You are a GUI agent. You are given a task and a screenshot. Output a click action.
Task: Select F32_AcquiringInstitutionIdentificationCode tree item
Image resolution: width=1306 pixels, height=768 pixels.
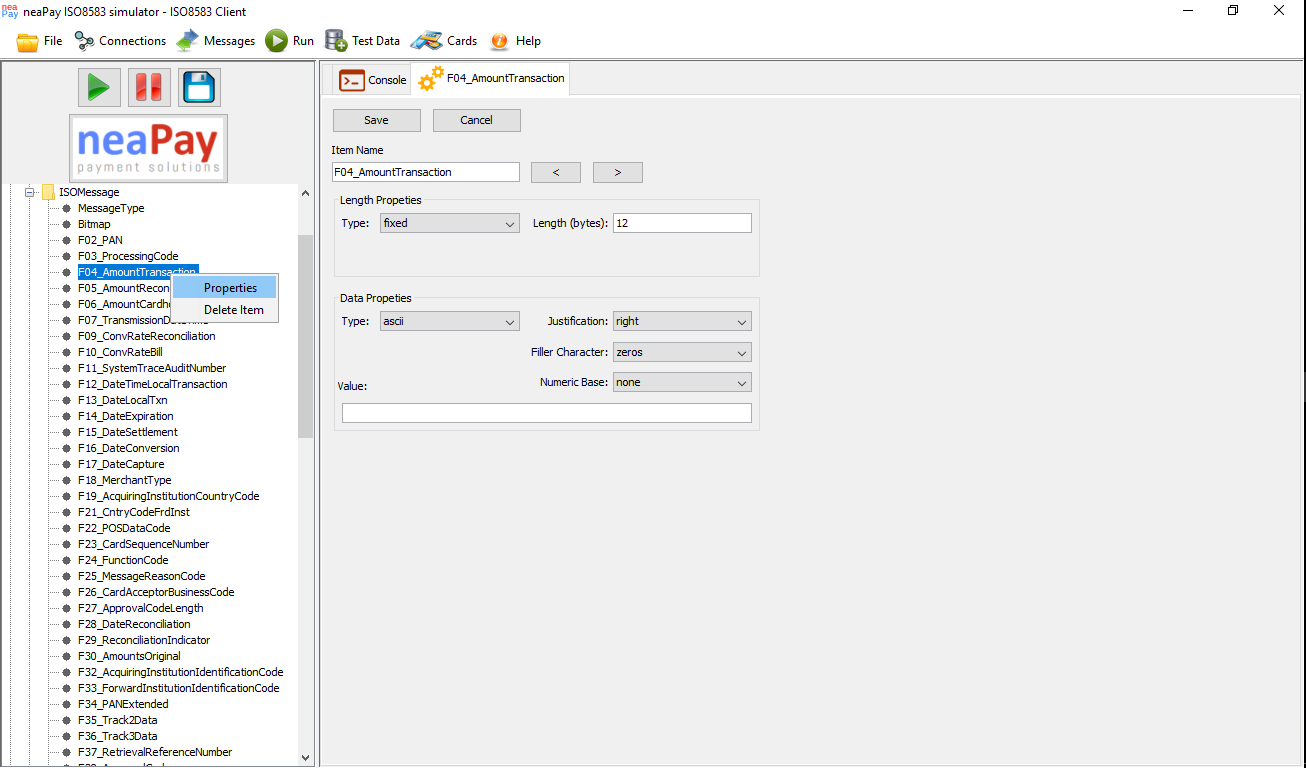pos(180,672)
